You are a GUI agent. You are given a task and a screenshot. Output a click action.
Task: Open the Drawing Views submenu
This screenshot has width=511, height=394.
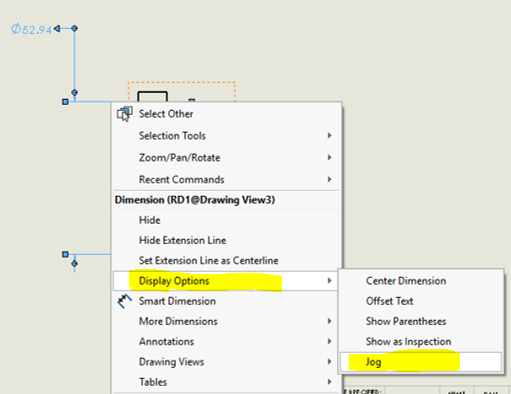pyautogui.click(x=226, y=362)
